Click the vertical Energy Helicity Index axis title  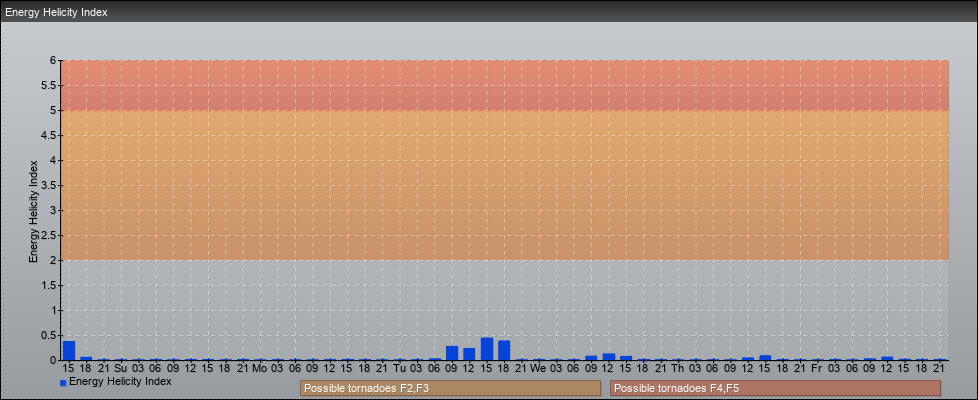coord(34,211)
